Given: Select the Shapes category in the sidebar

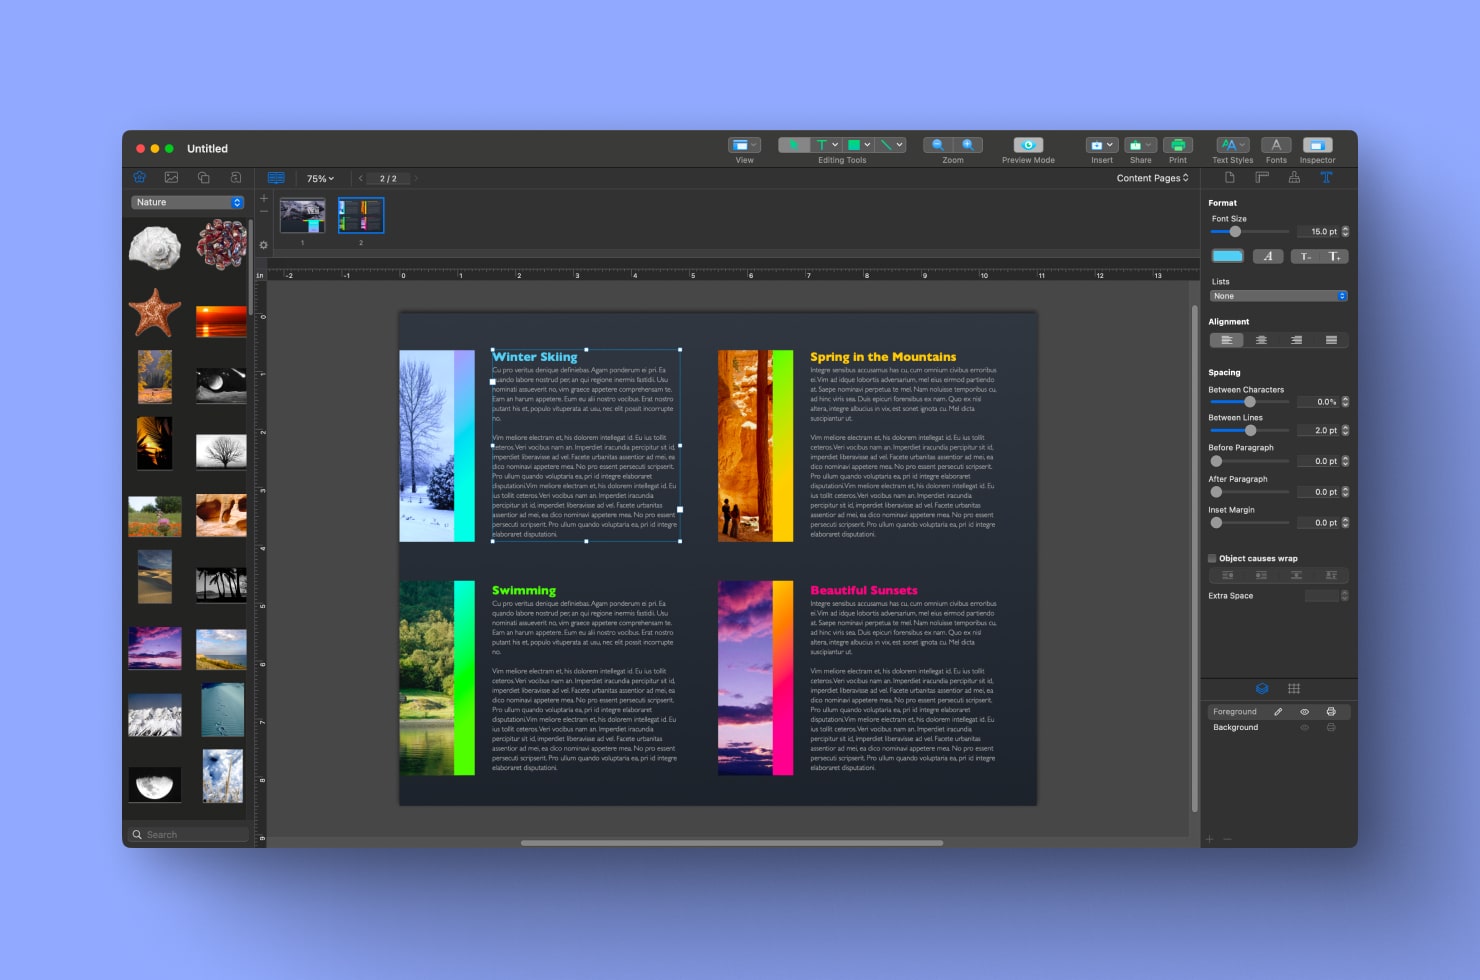Looking at the screenshot, I should click(204, 177).
